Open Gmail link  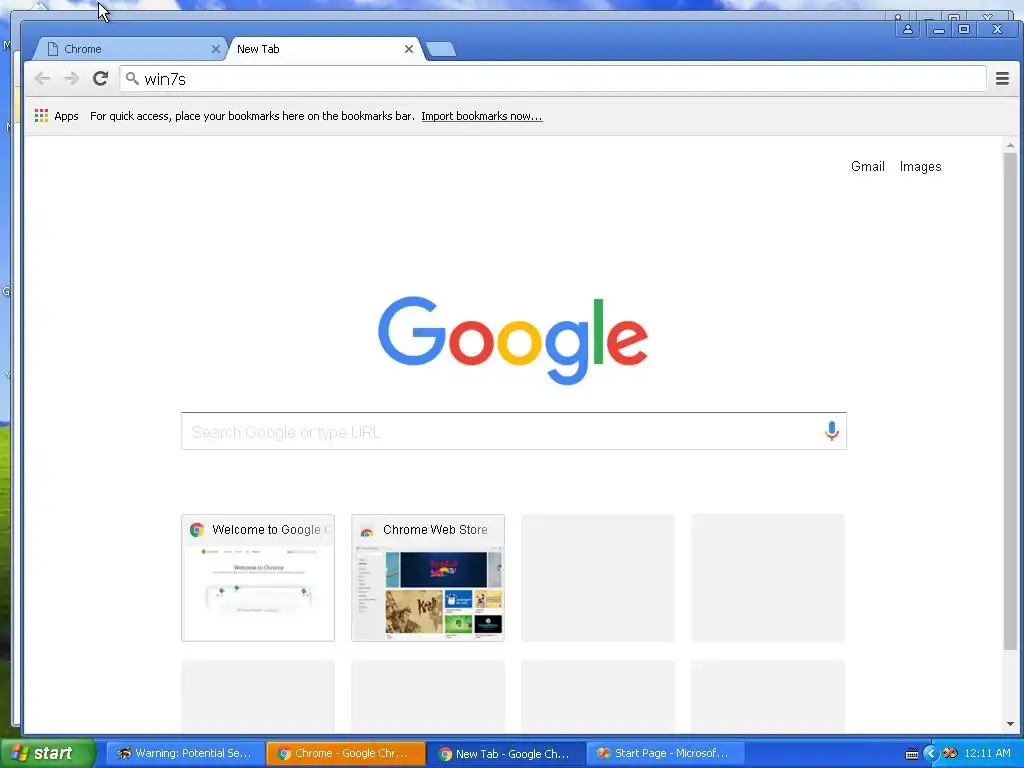867,167
